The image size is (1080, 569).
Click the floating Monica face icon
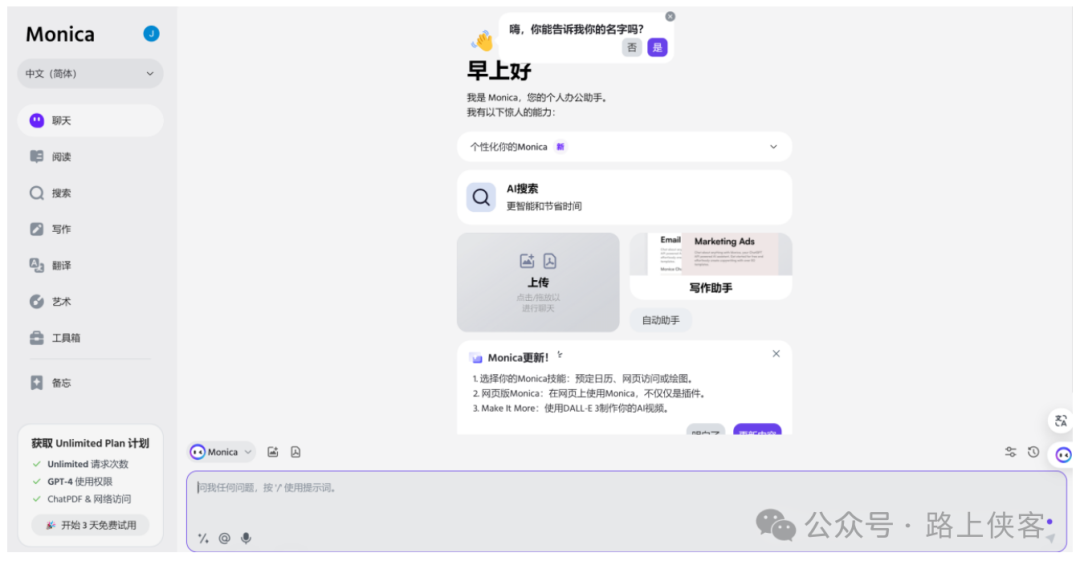pos(1063,455)
